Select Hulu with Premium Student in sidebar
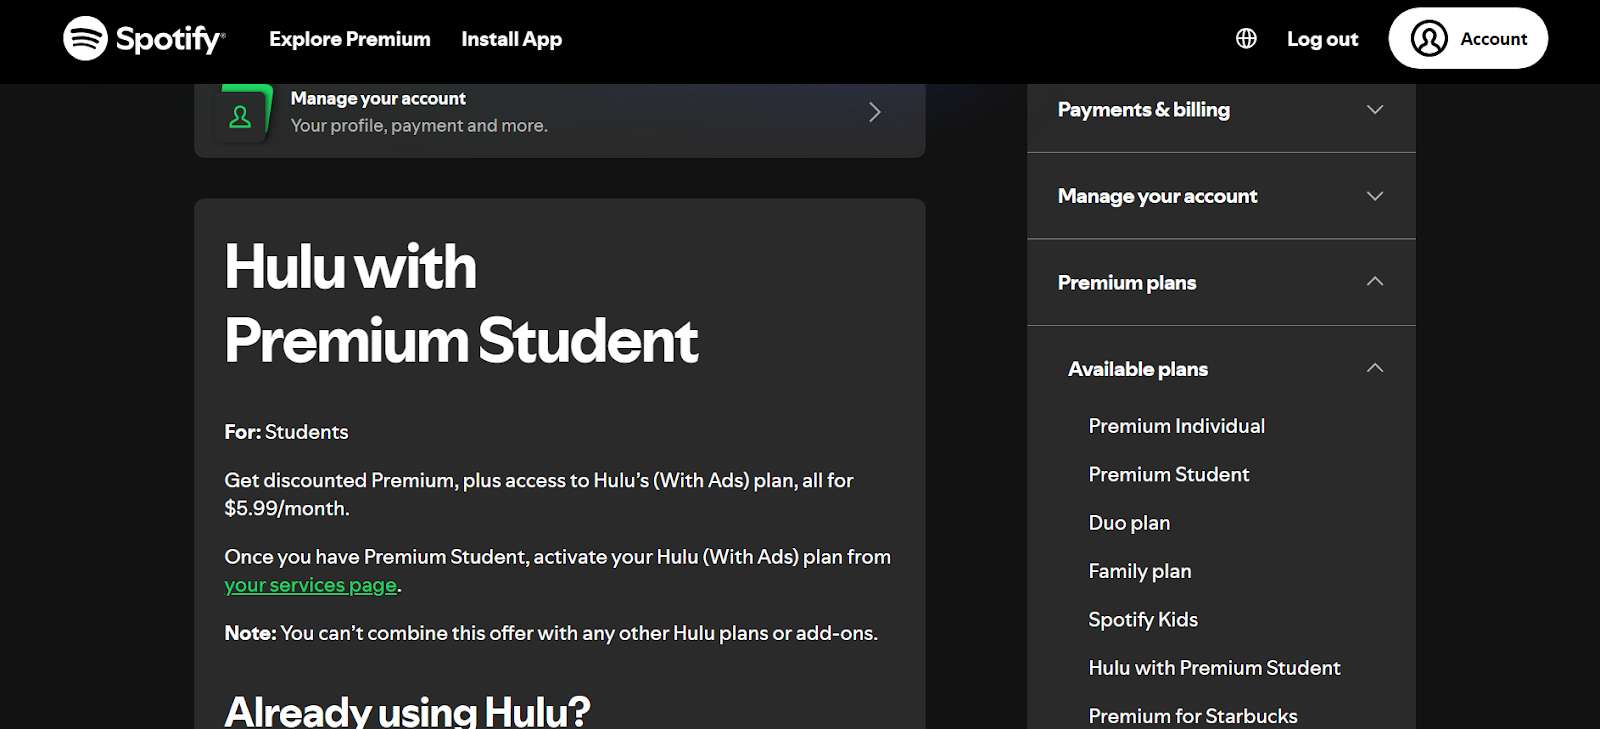The width and height of the screenshot is (1600, 729). [x=1214, y=668]
